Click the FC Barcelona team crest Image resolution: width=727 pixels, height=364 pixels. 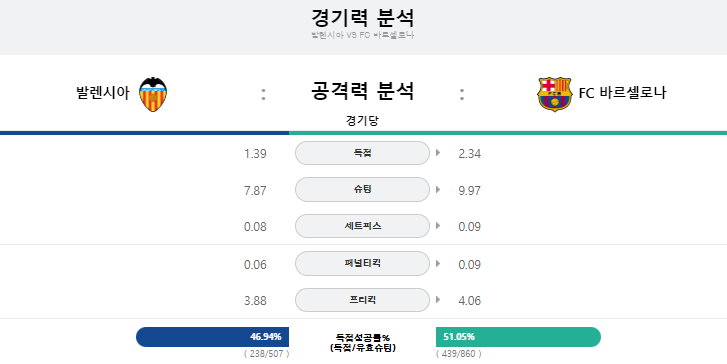pyautogui.click(x=554, y=94)
